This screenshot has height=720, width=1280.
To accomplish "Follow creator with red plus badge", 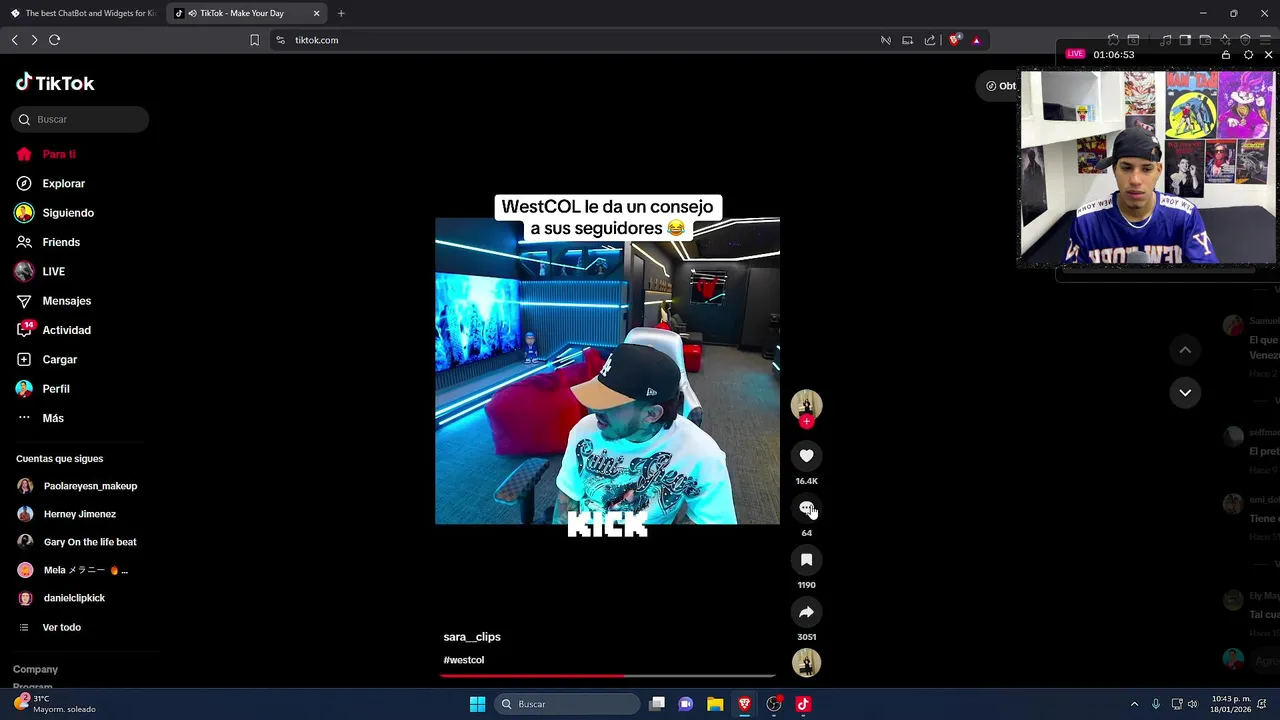I will [x=806, y=421].
